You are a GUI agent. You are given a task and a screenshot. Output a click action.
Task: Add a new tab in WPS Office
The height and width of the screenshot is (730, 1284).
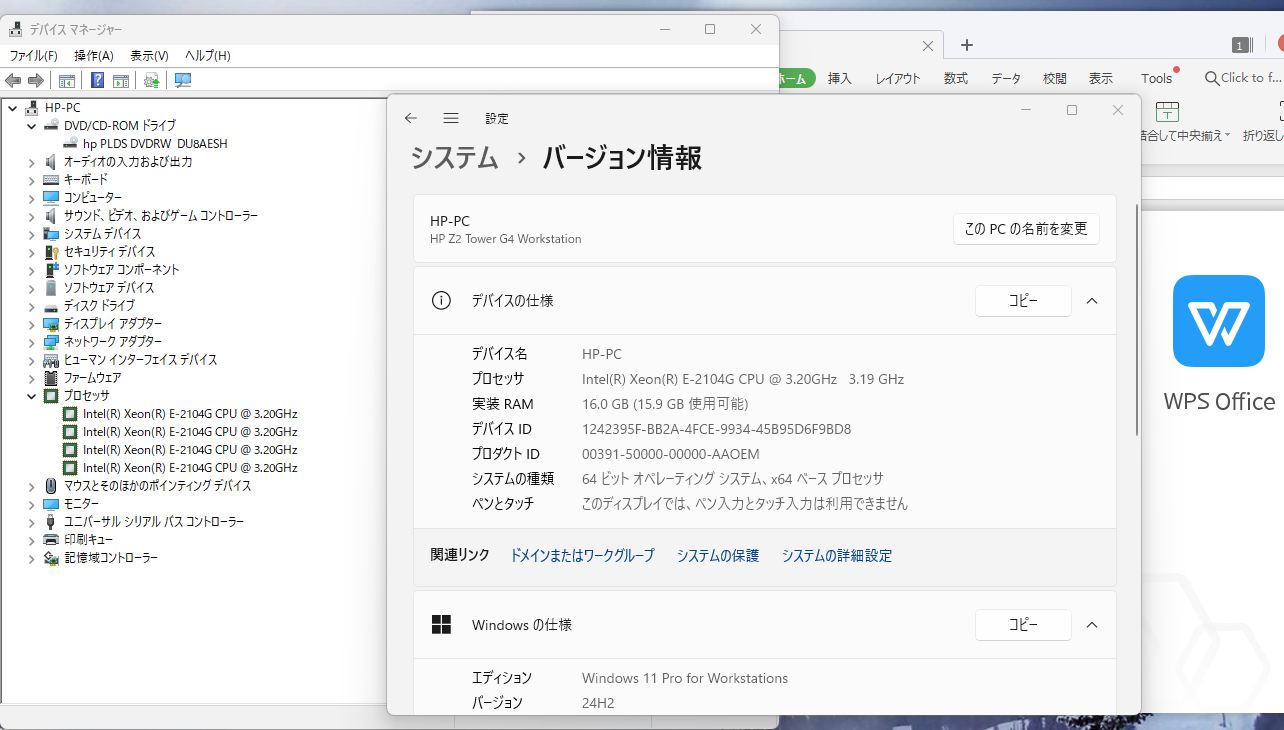[x=966, y=45]
